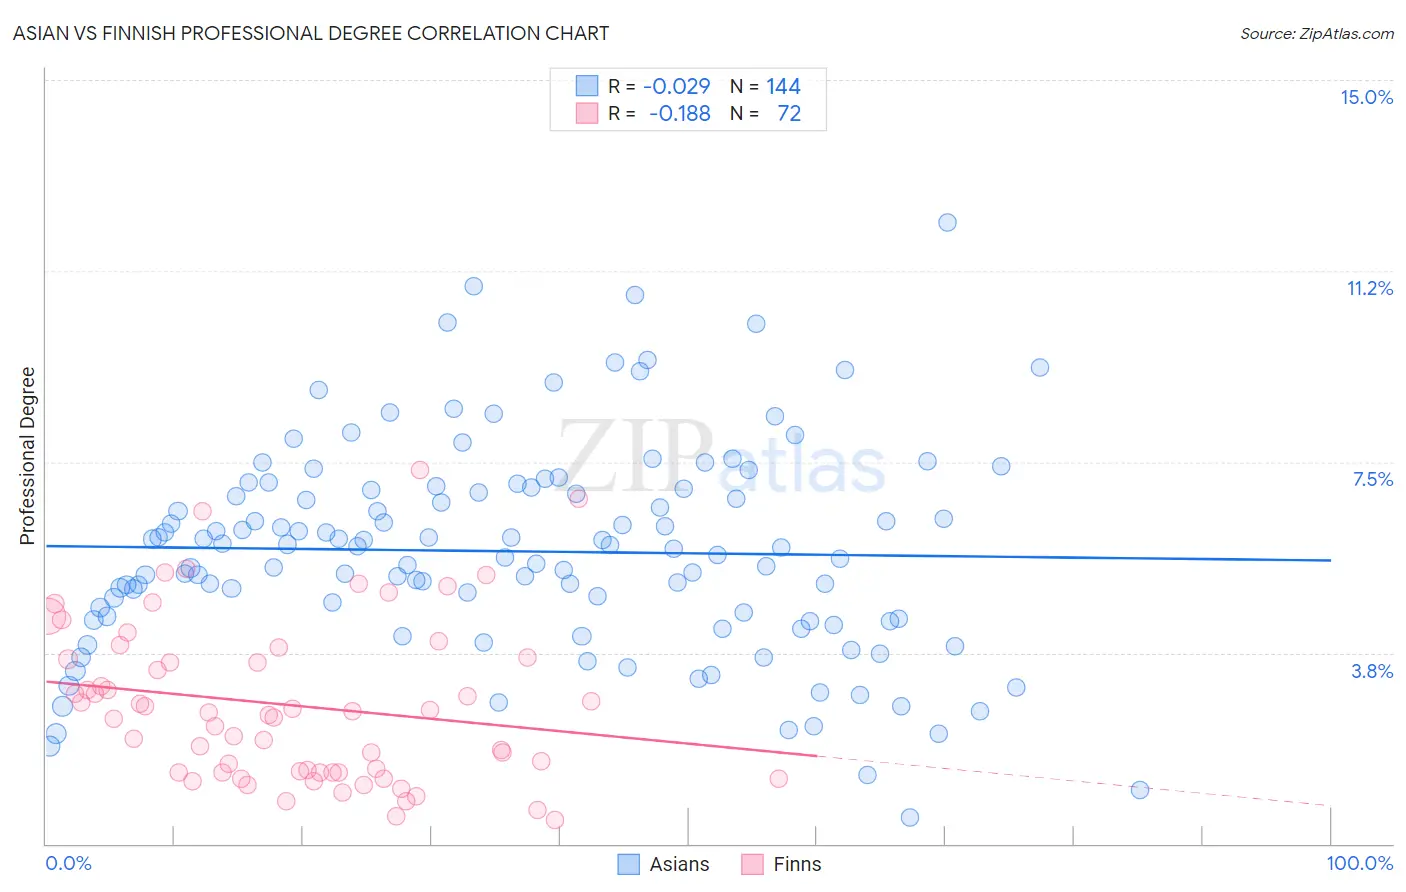Click the chart title text
This screenshot has width=1406, height=892.
[x=311, y=33]
